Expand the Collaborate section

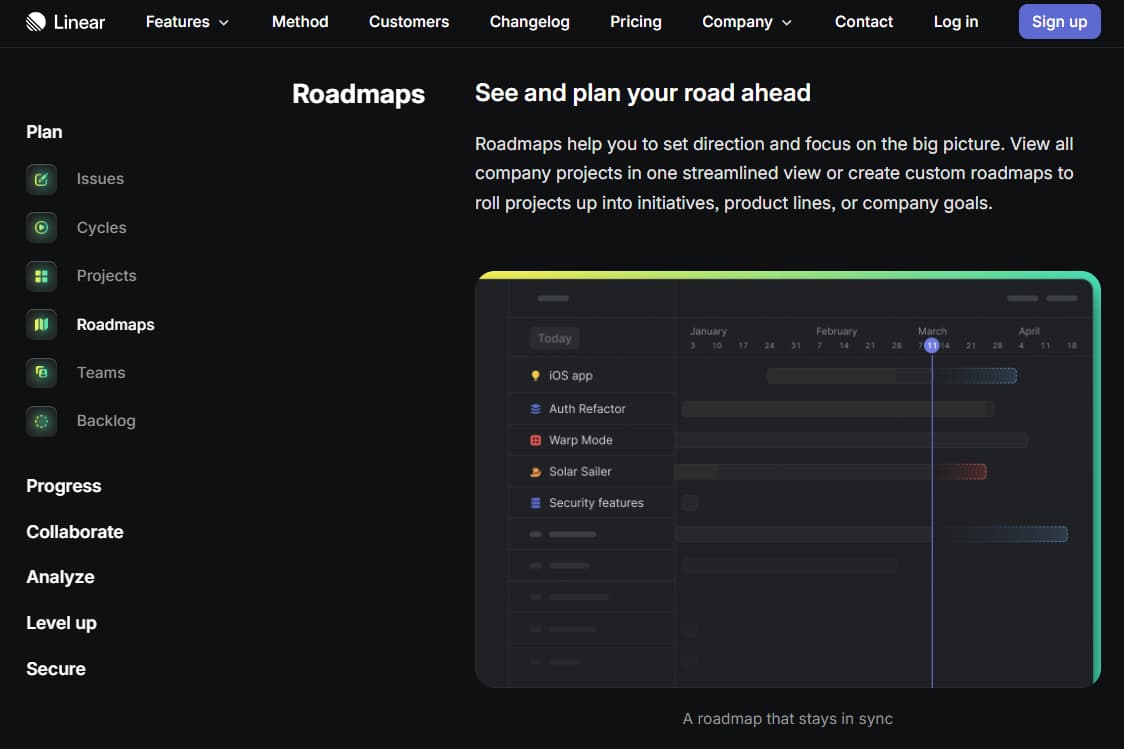click(75, 532)
